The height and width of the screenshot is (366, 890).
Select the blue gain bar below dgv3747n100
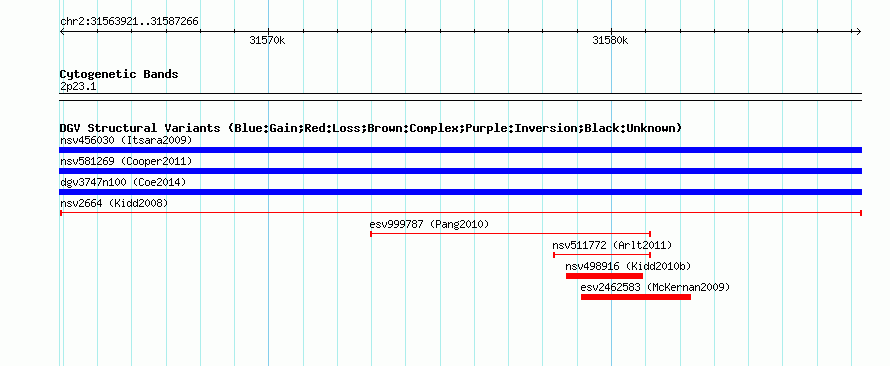460,192
